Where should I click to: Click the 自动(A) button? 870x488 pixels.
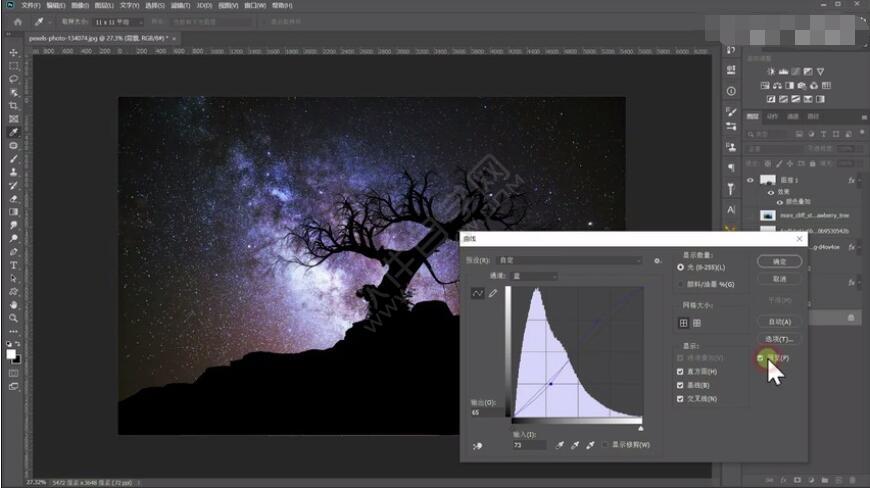(x=781, y=322)
